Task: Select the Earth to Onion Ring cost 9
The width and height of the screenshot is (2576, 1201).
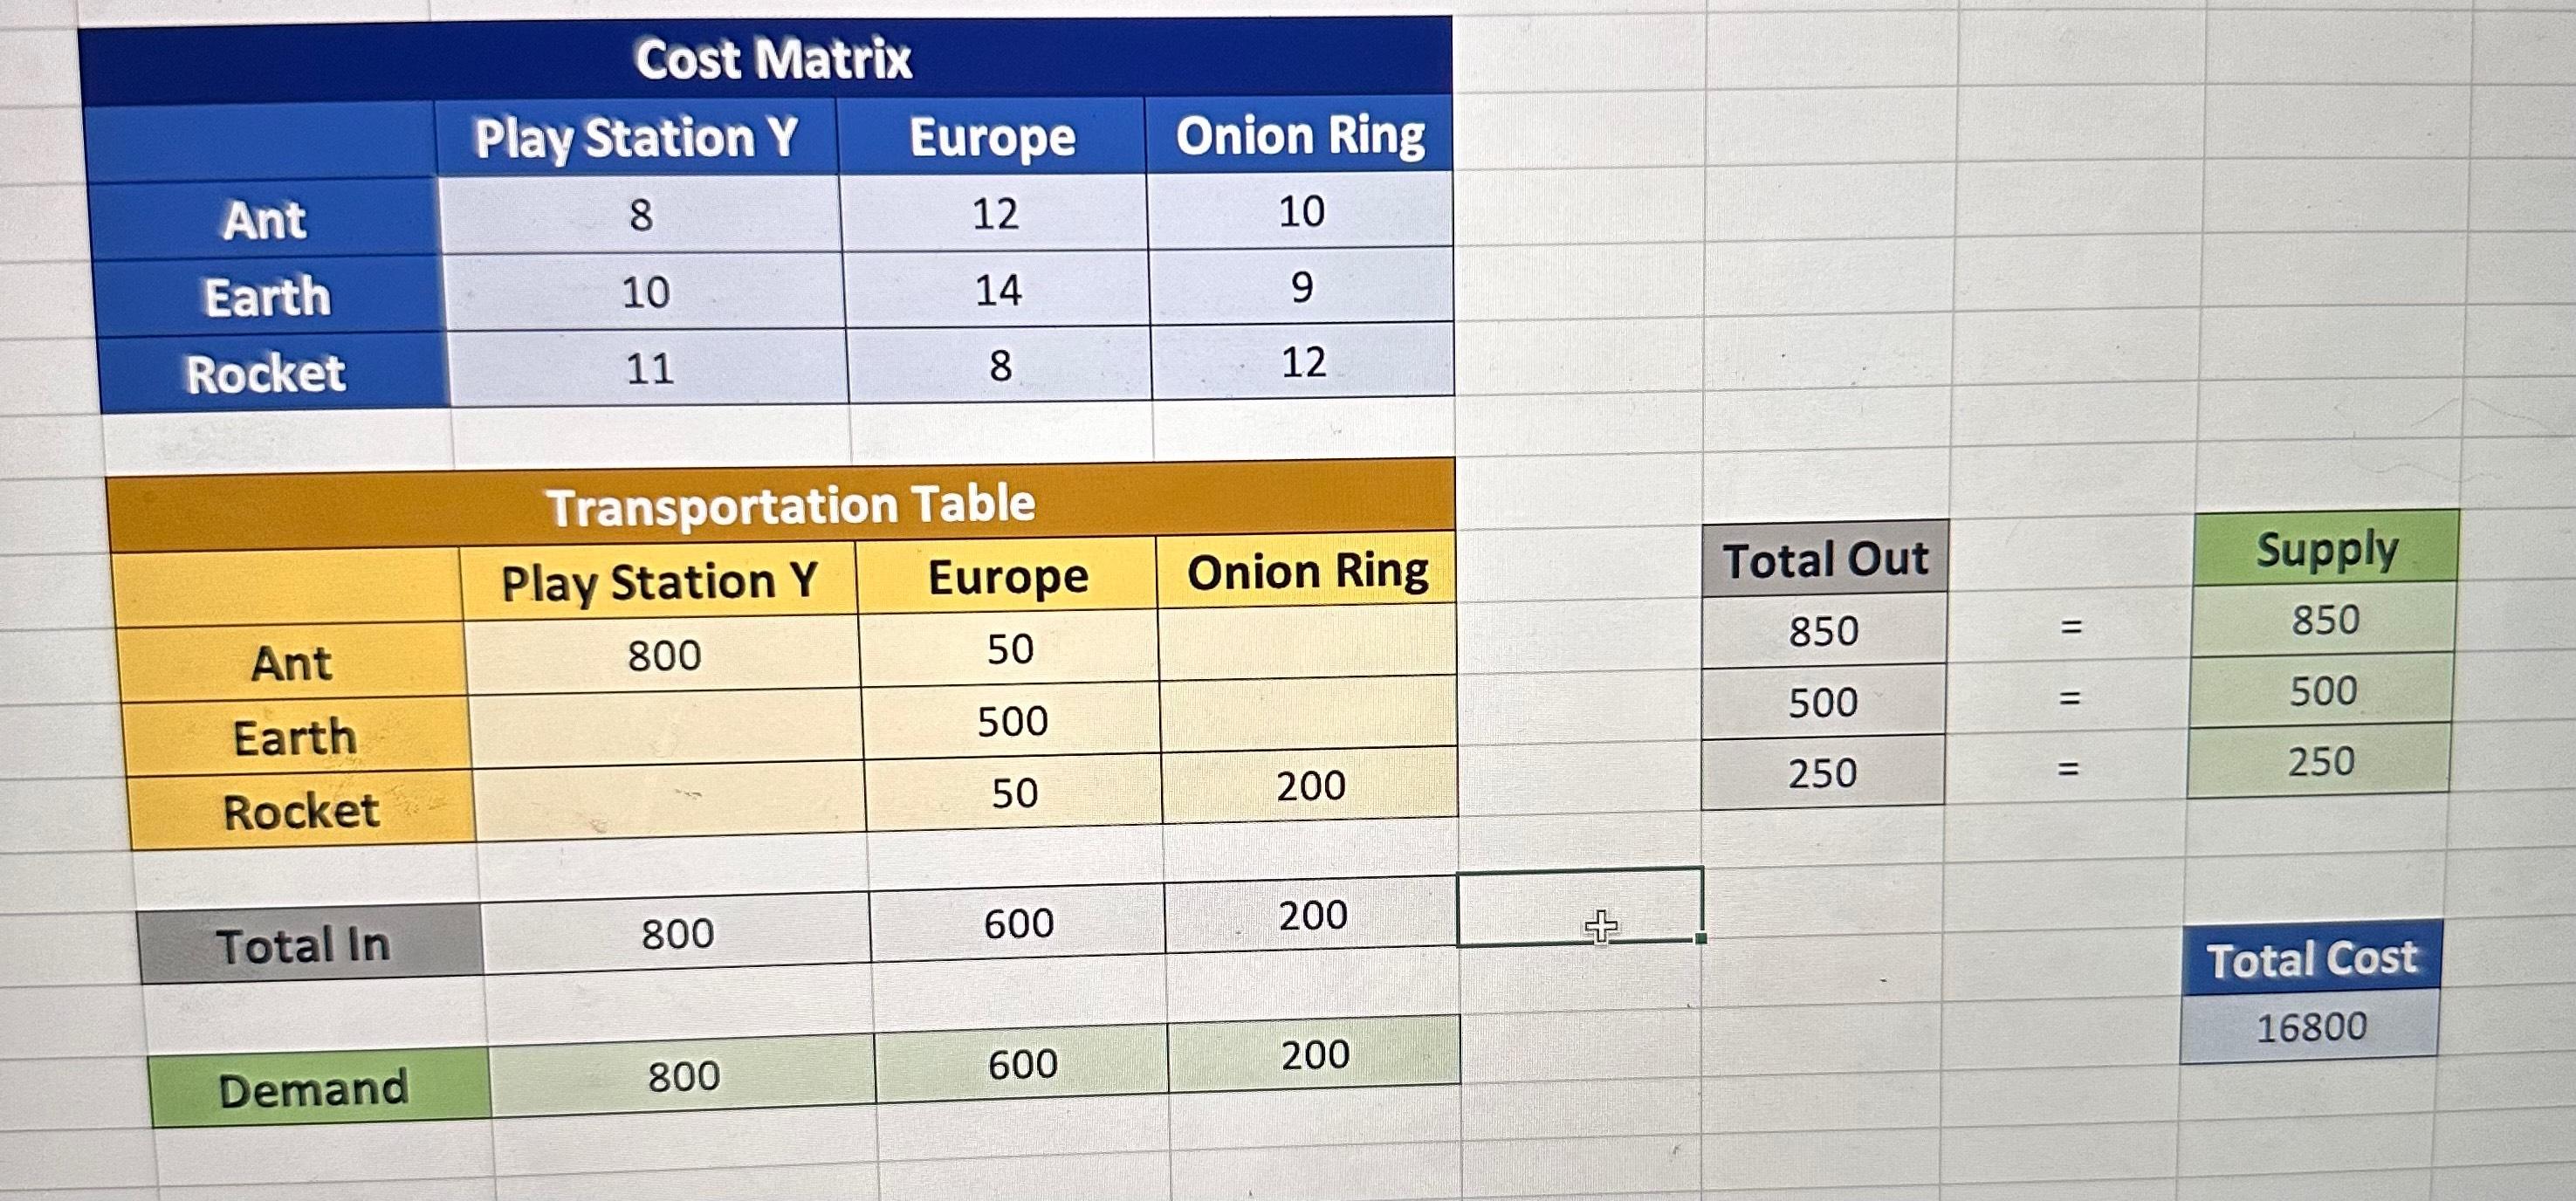Action: pos(1301,287)
